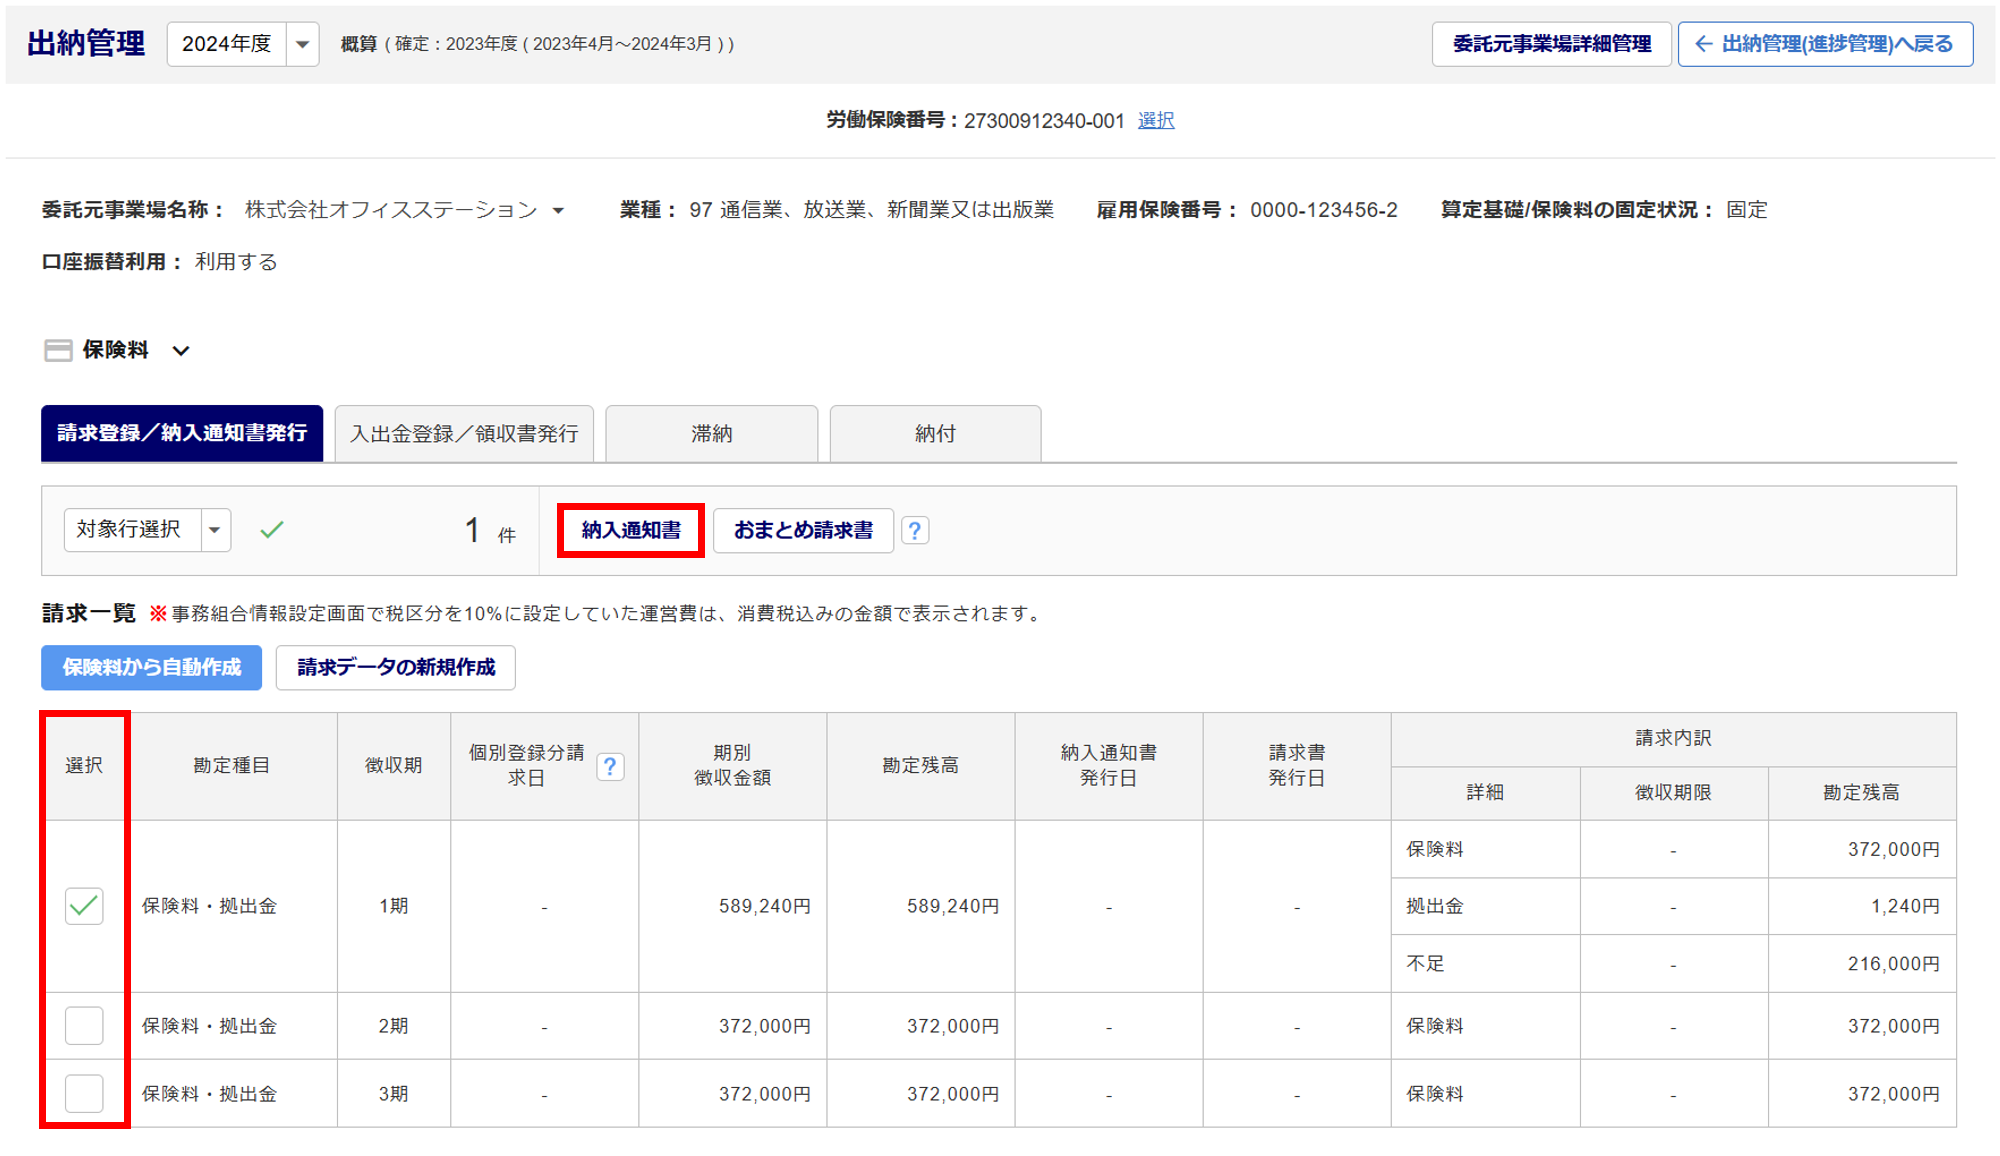
Task: Click the 保険料 card icon
Action: point(58,350)
